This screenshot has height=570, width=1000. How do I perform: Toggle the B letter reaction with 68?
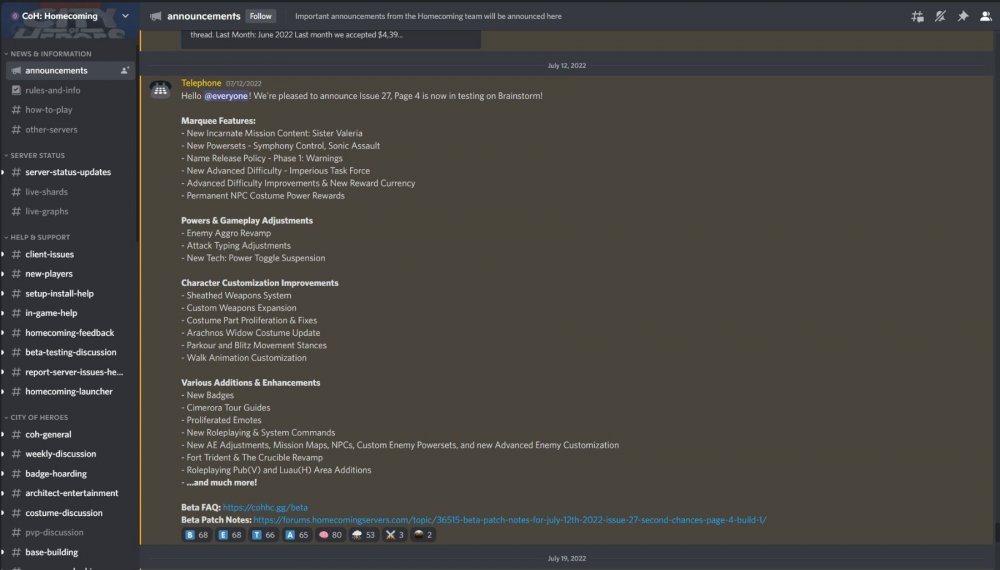tap(197, 535)
